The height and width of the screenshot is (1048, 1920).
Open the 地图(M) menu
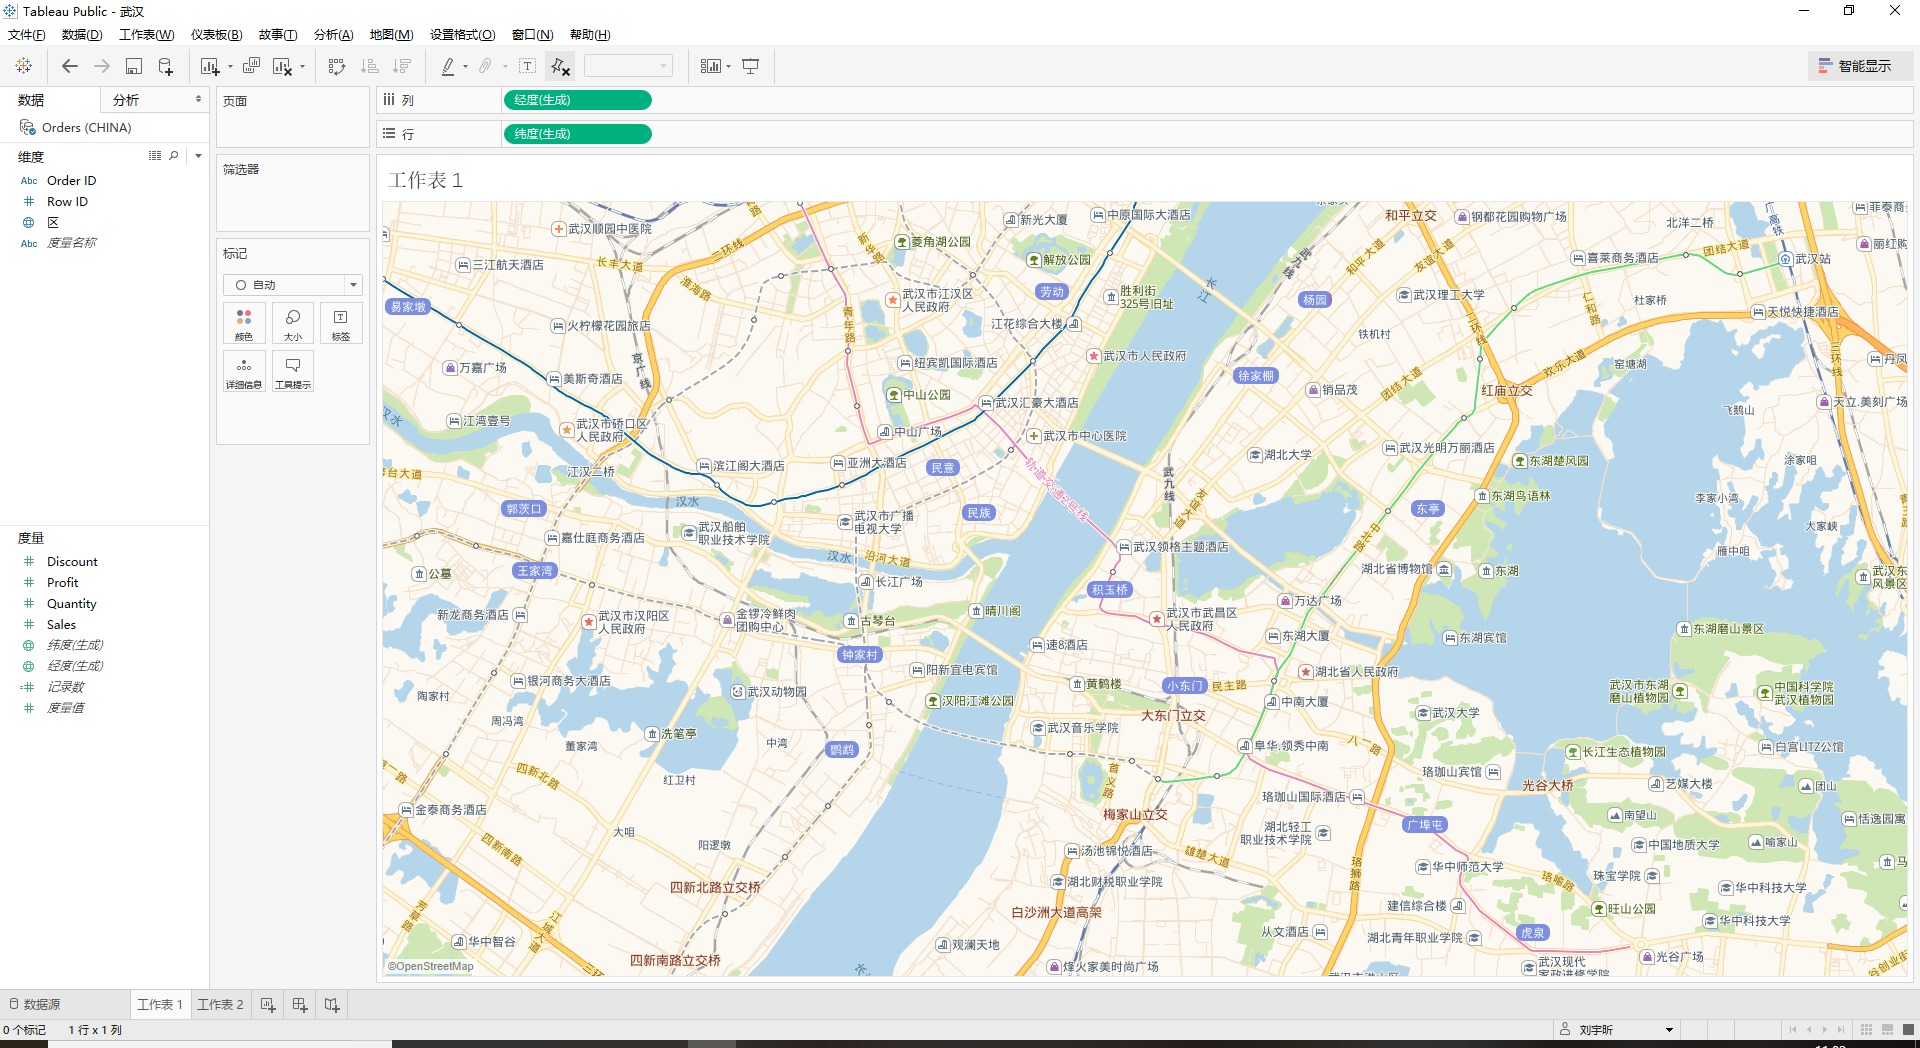click(391, 35)
